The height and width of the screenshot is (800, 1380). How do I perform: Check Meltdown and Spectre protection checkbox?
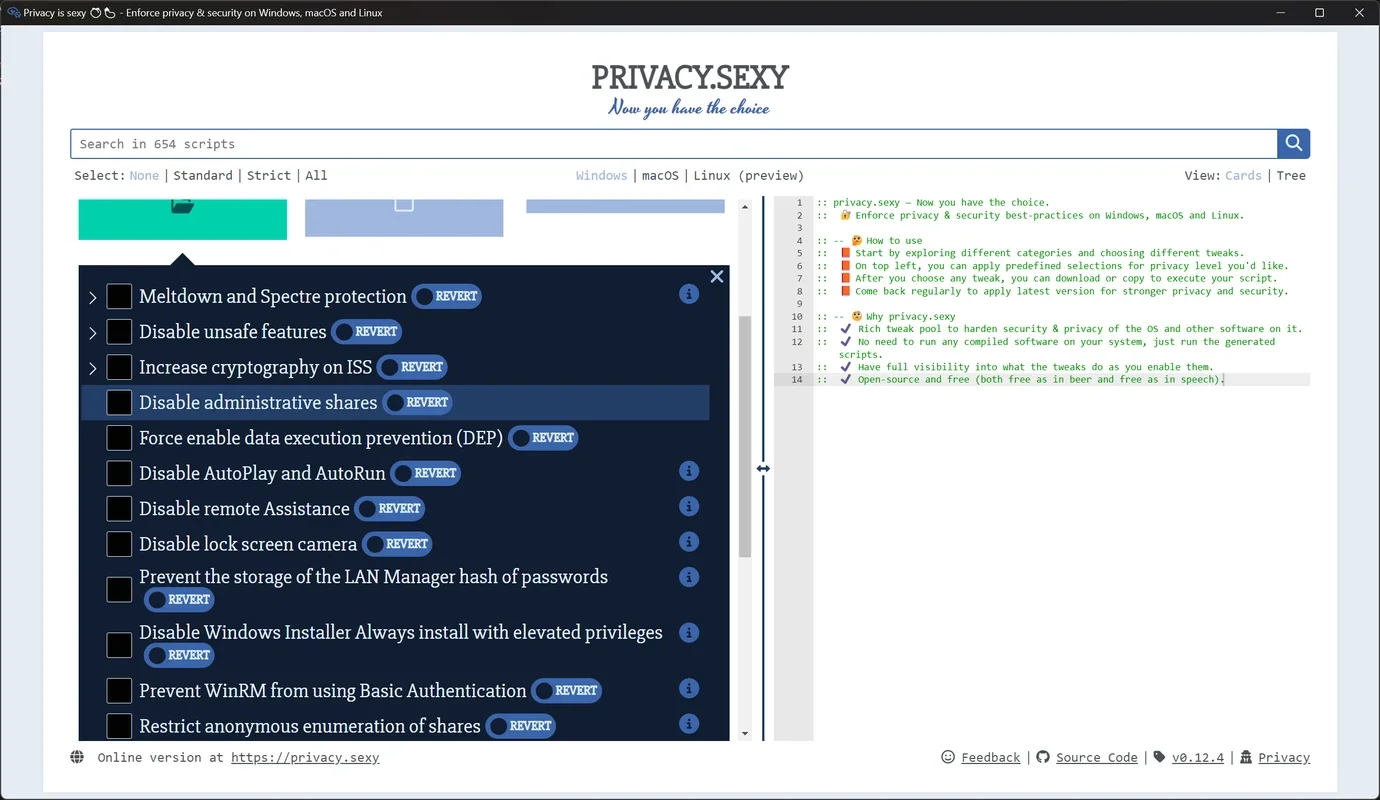tap(119, 296)
